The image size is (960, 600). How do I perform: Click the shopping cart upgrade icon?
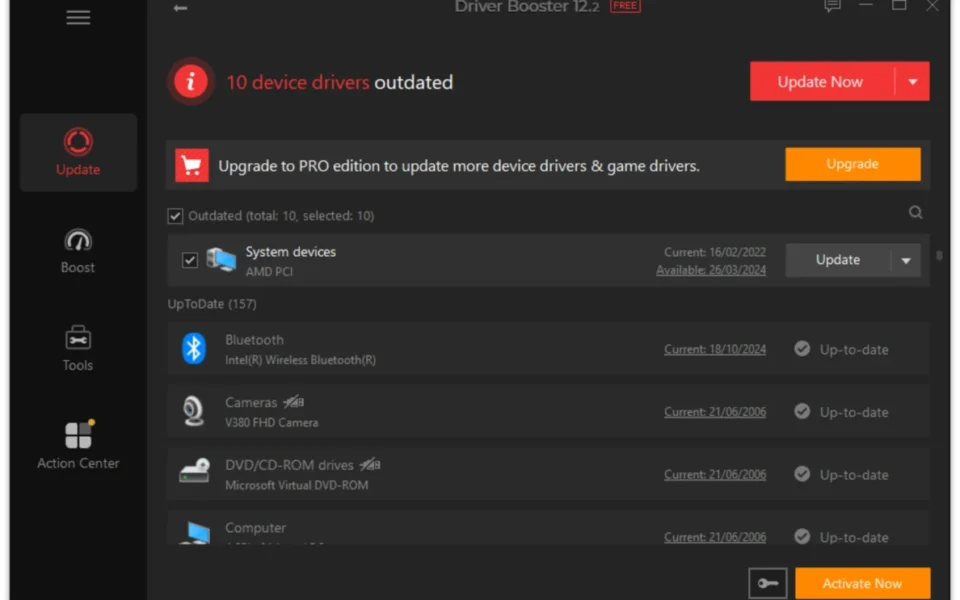click(x=192, y=165)
